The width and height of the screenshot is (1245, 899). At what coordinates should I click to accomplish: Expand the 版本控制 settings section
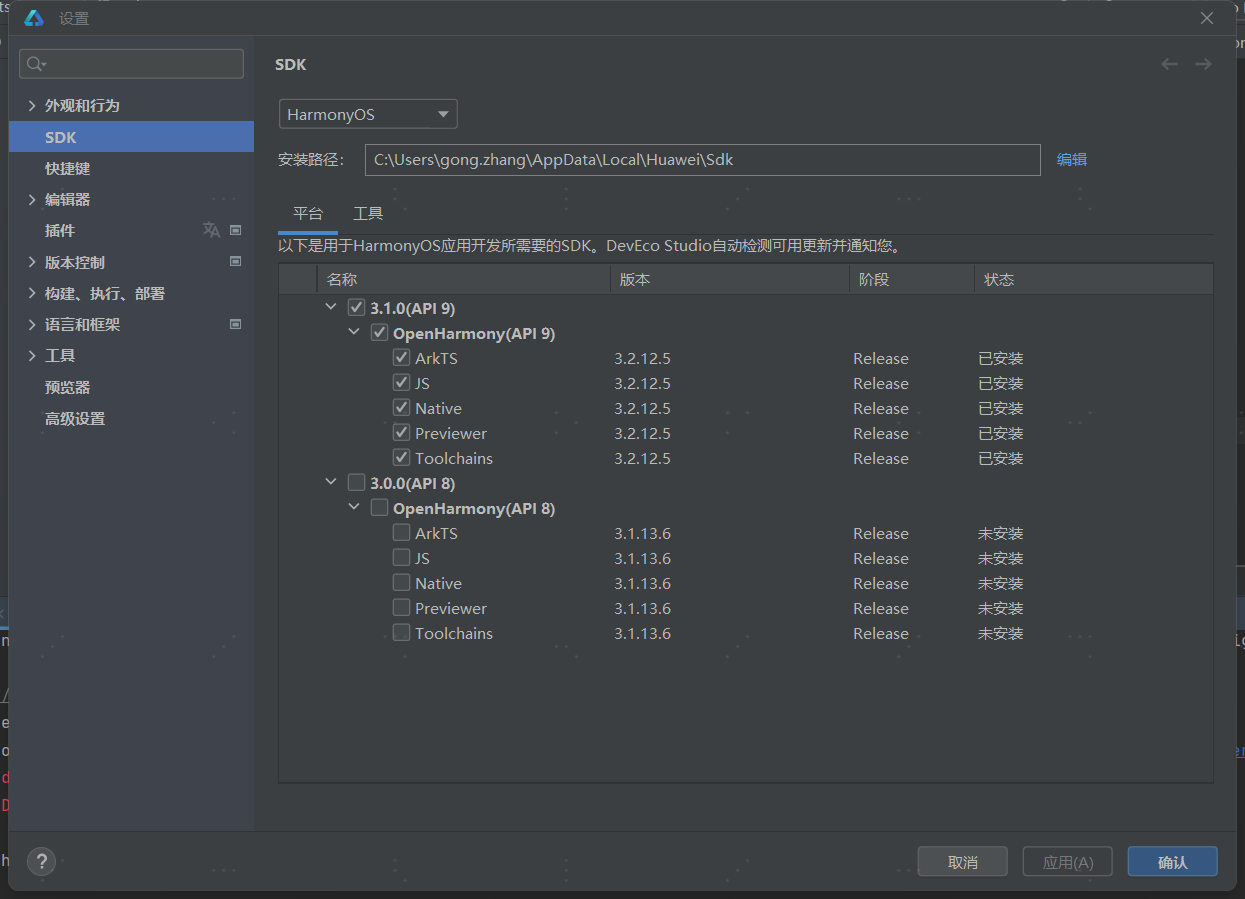coord(32,262)
